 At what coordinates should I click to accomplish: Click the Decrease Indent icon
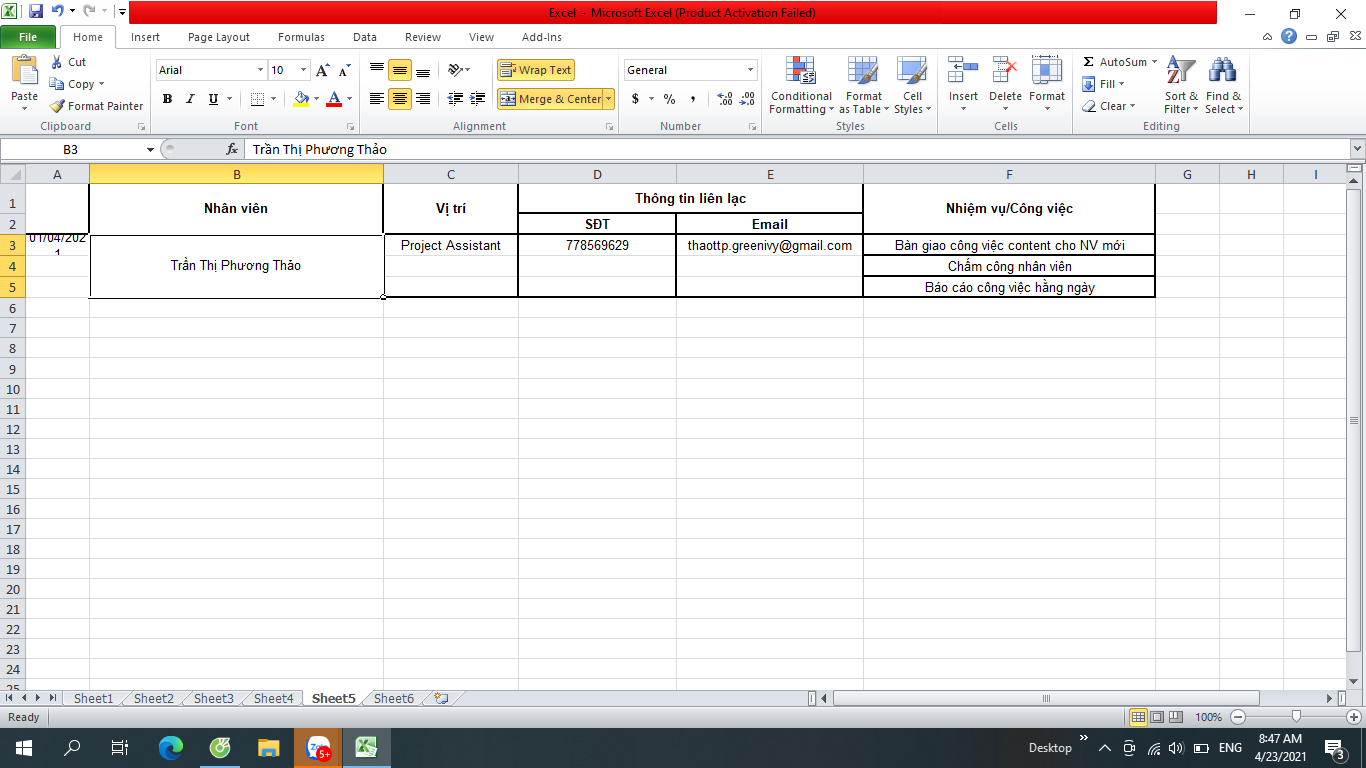(455, 99)
